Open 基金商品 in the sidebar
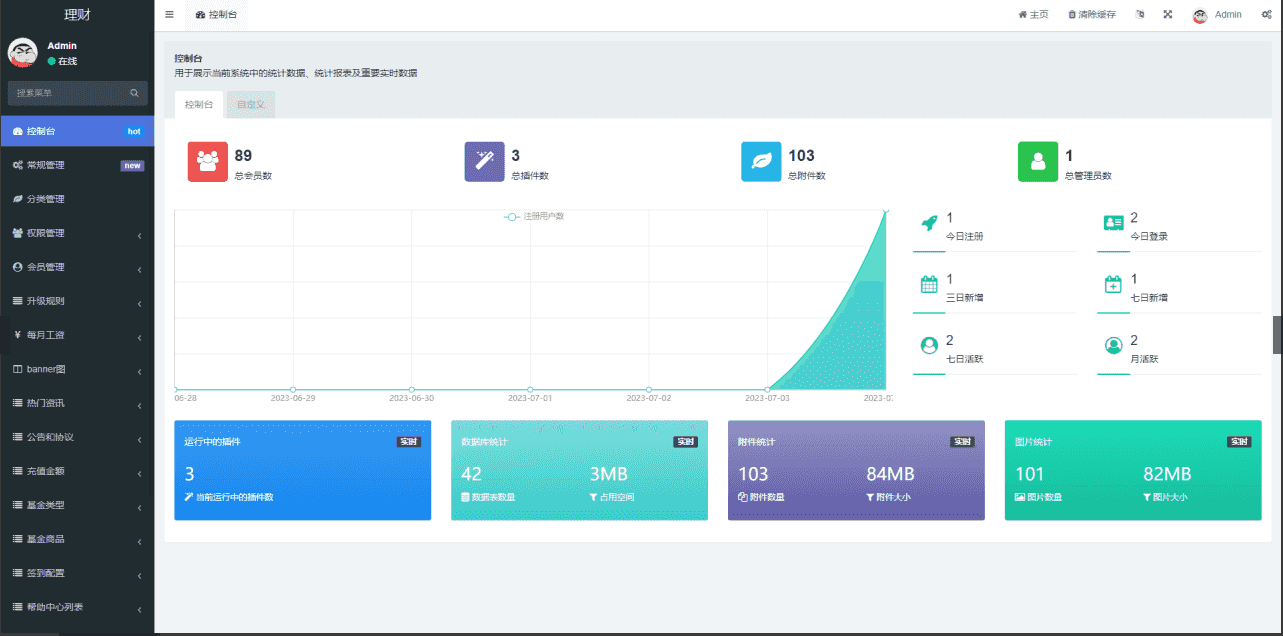 tap(77, 539)
